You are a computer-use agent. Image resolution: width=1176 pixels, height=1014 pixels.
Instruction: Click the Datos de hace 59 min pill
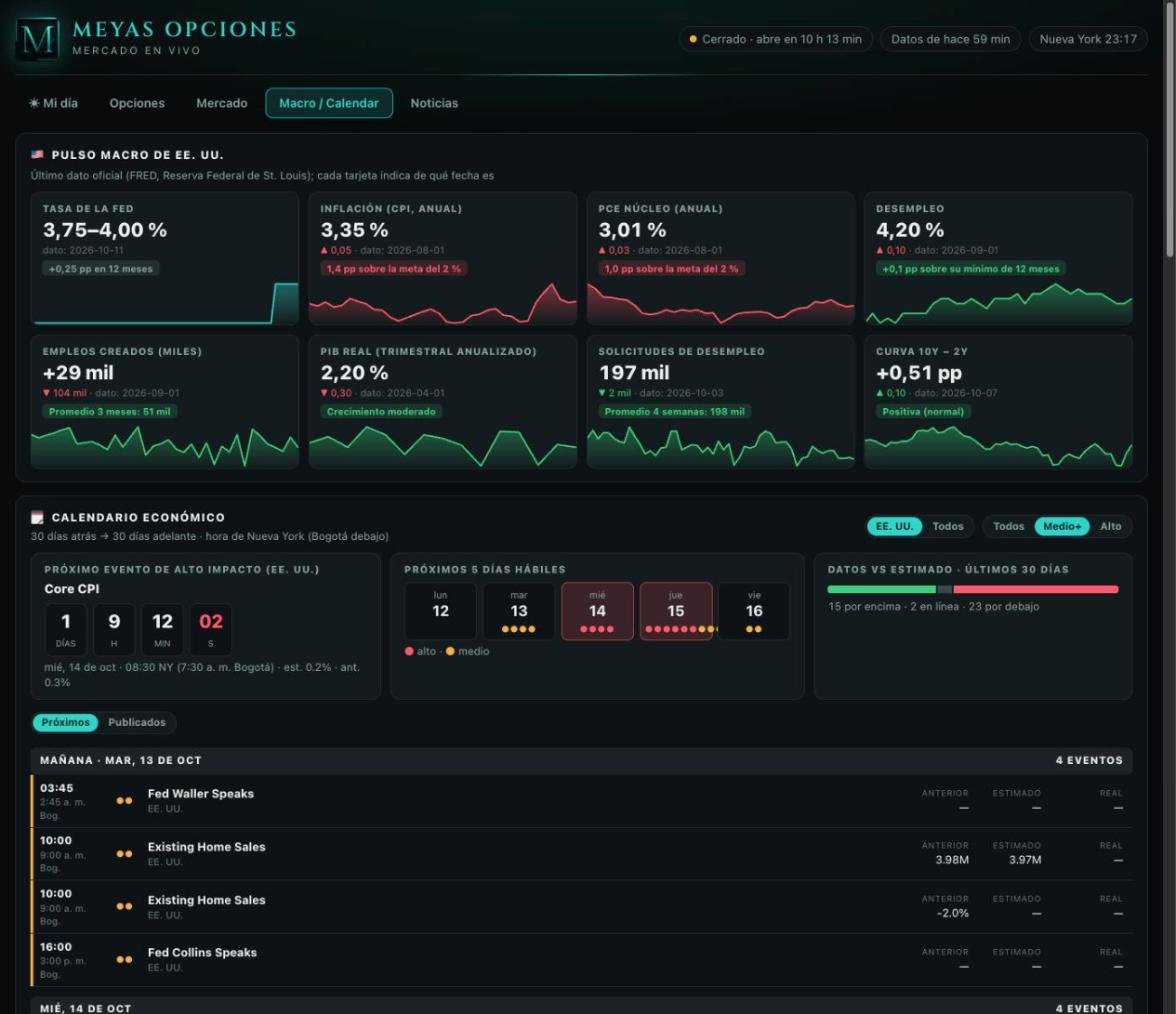(950, 39)
